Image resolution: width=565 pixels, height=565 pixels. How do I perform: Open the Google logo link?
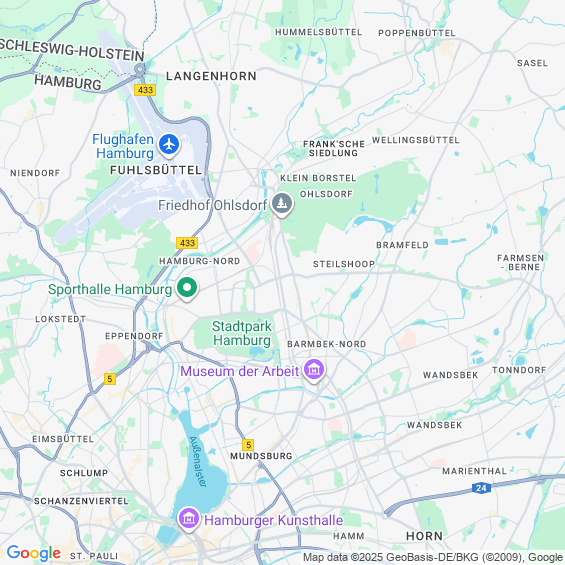point(34,553)
